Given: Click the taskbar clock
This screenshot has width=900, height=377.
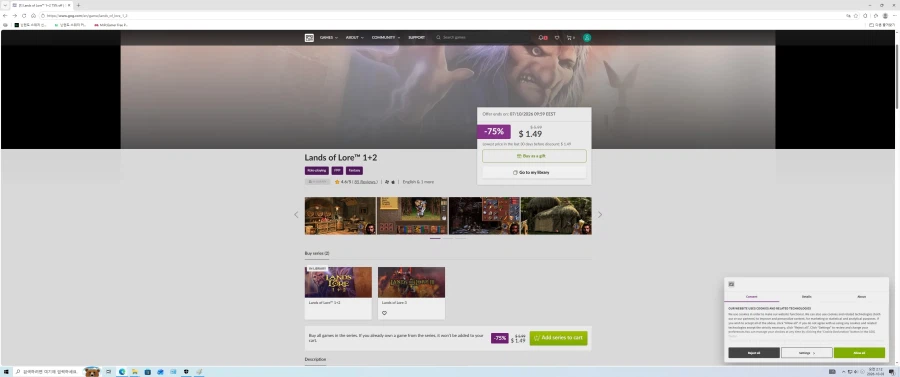Looking at the screenshot, I should point(876,372).
